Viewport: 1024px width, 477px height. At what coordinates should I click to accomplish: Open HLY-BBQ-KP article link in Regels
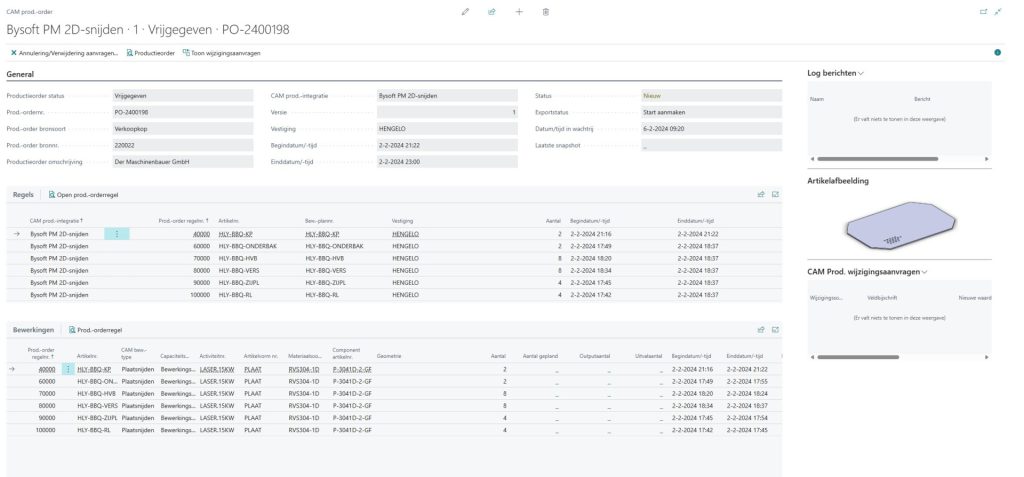point(236,233)
